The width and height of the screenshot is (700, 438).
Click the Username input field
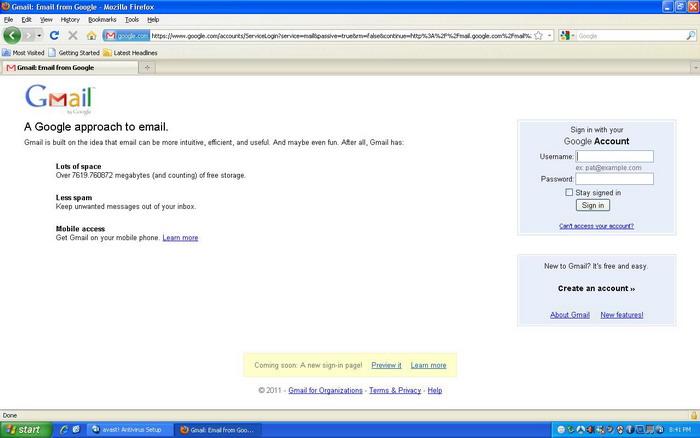point(615,156)
